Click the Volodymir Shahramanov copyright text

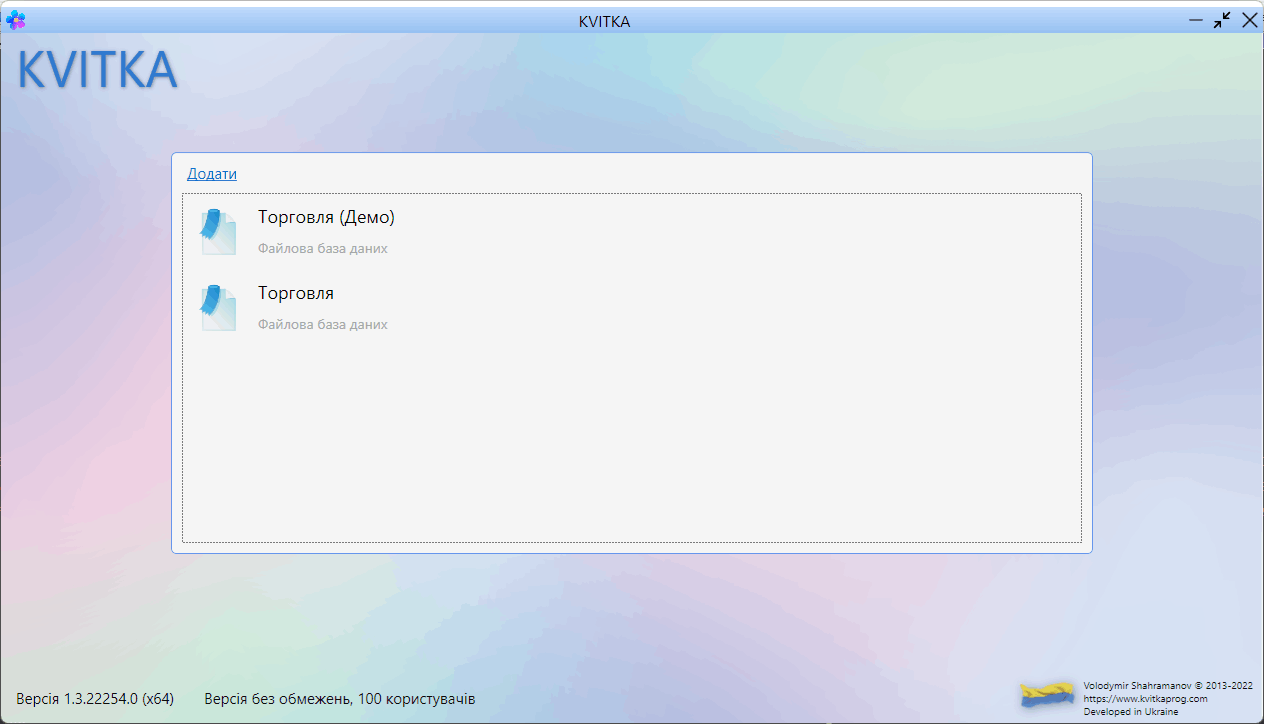tap(1168, 686)
